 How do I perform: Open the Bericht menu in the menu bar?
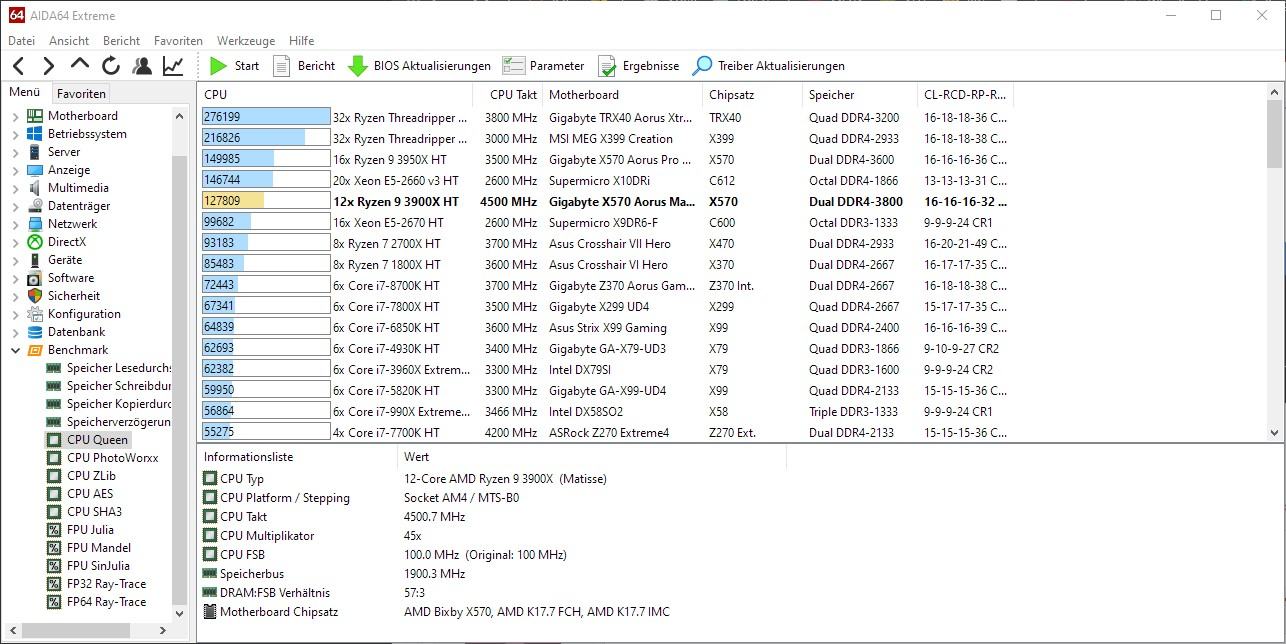pos(121,41)
